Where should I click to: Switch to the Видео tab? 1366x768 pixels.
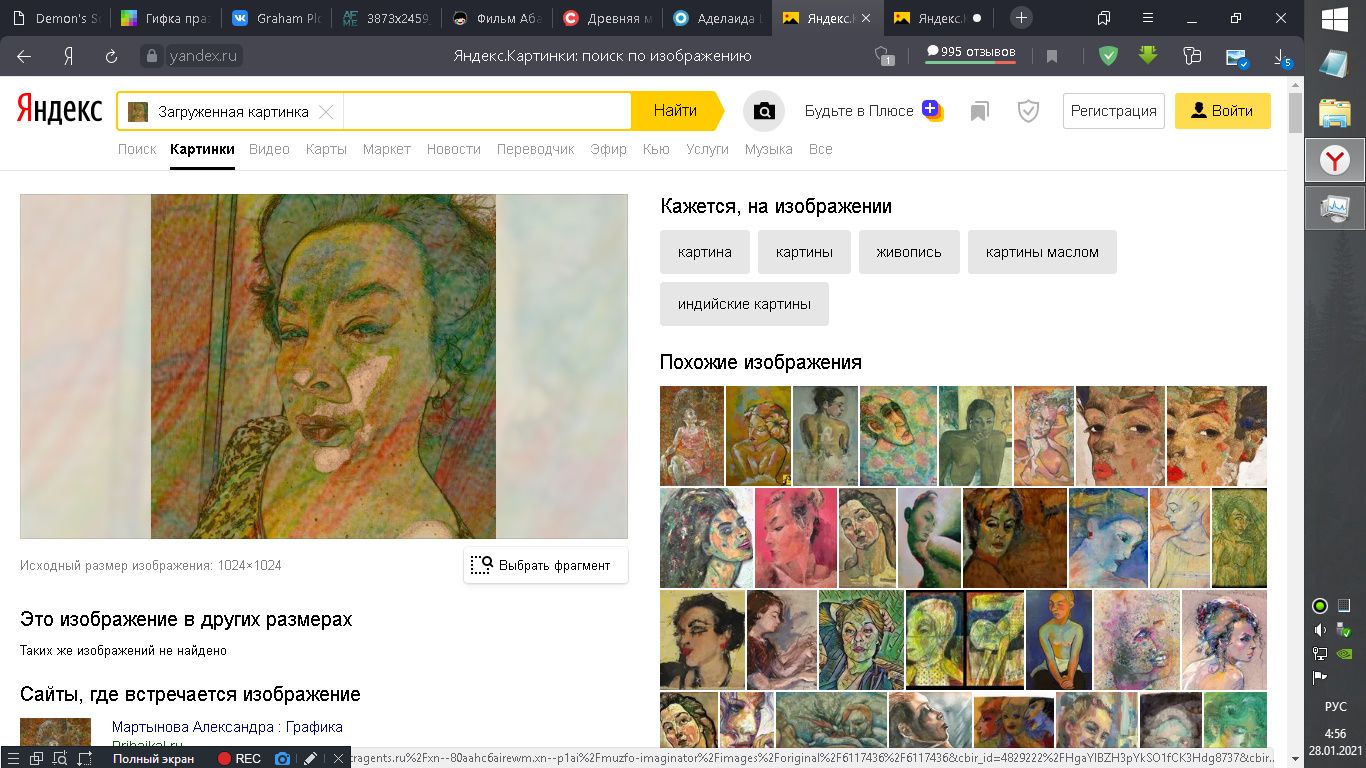(269, 149)
